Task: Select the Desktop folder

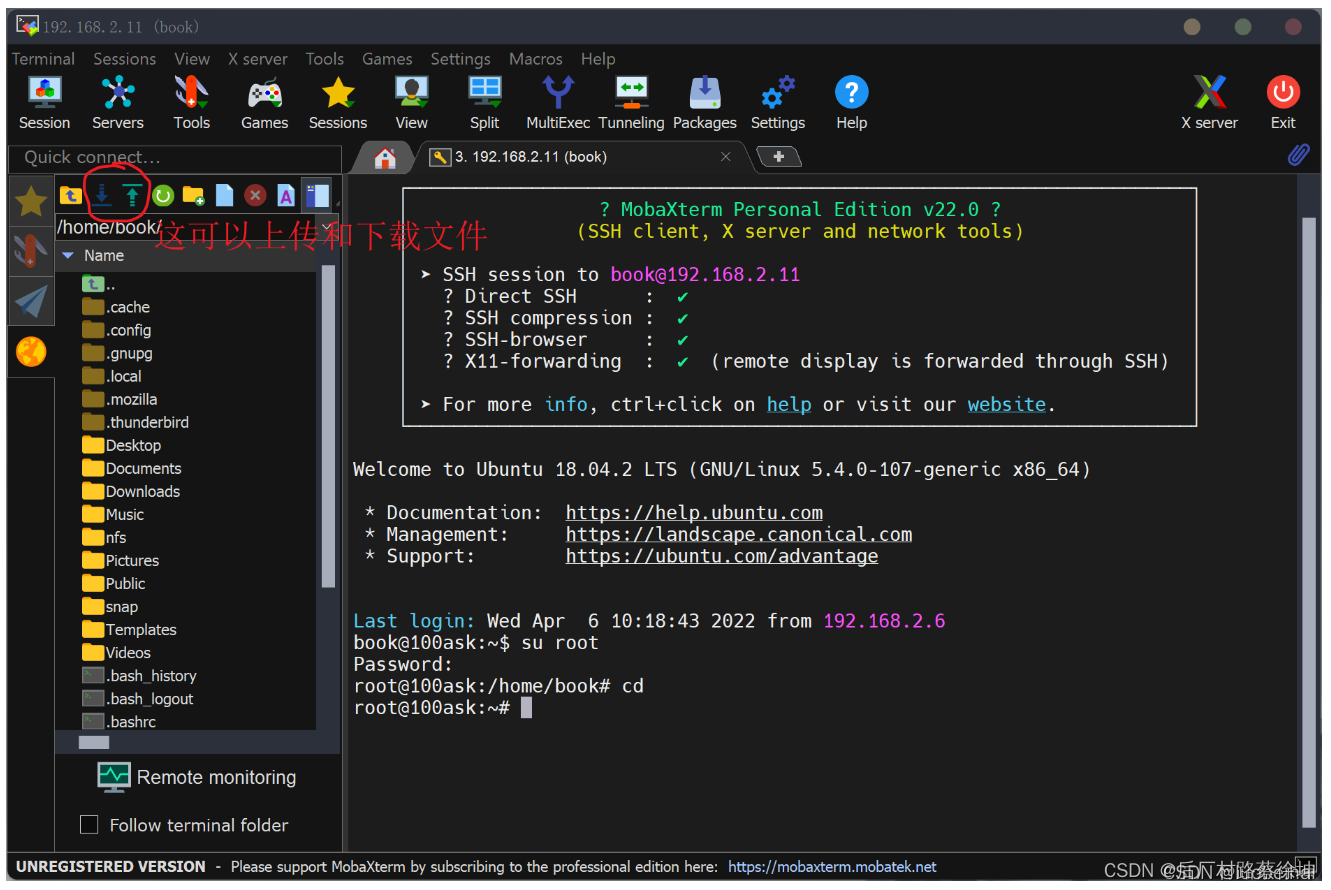Action: [x=121, y=445]
